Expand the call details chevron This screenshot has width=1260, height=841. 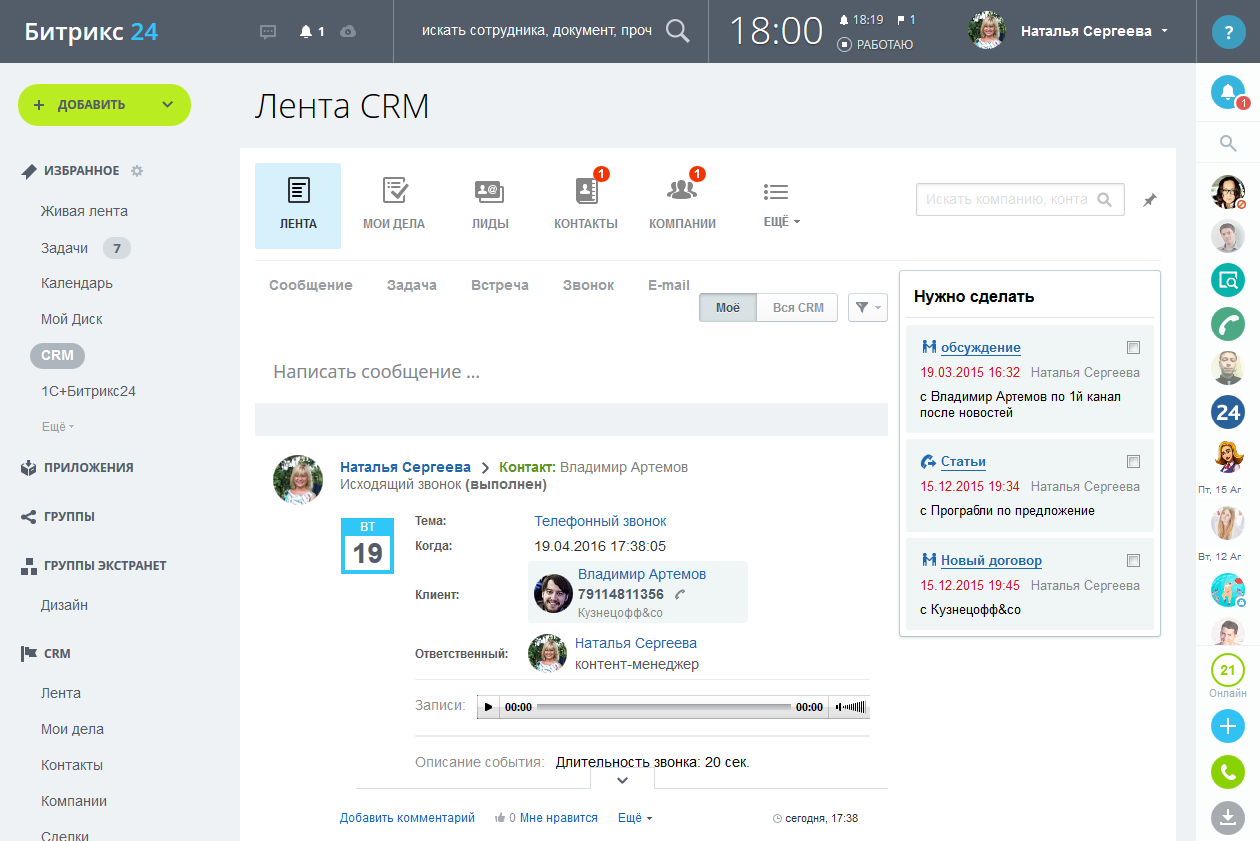click(622, 780)
